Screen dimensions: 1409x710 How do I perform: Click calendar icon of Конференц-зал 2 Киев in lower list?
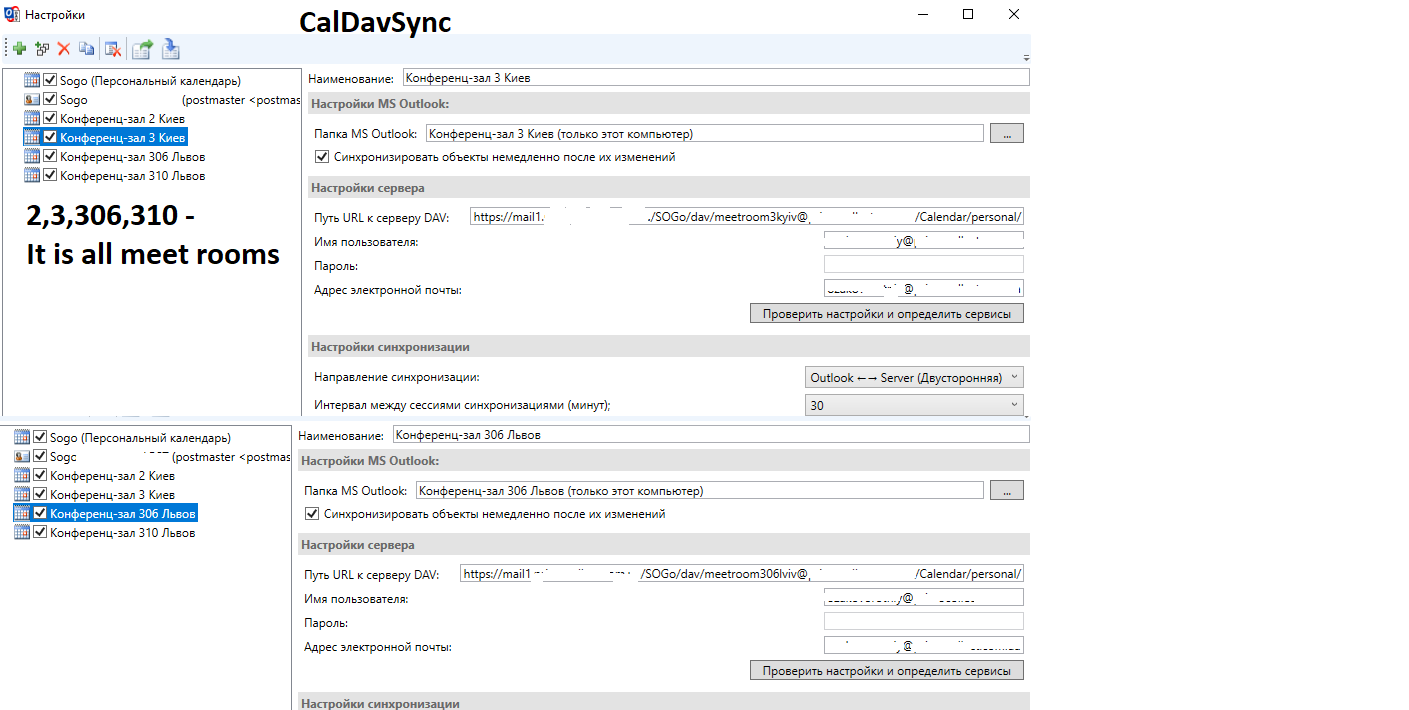click(x=22, y=475)
